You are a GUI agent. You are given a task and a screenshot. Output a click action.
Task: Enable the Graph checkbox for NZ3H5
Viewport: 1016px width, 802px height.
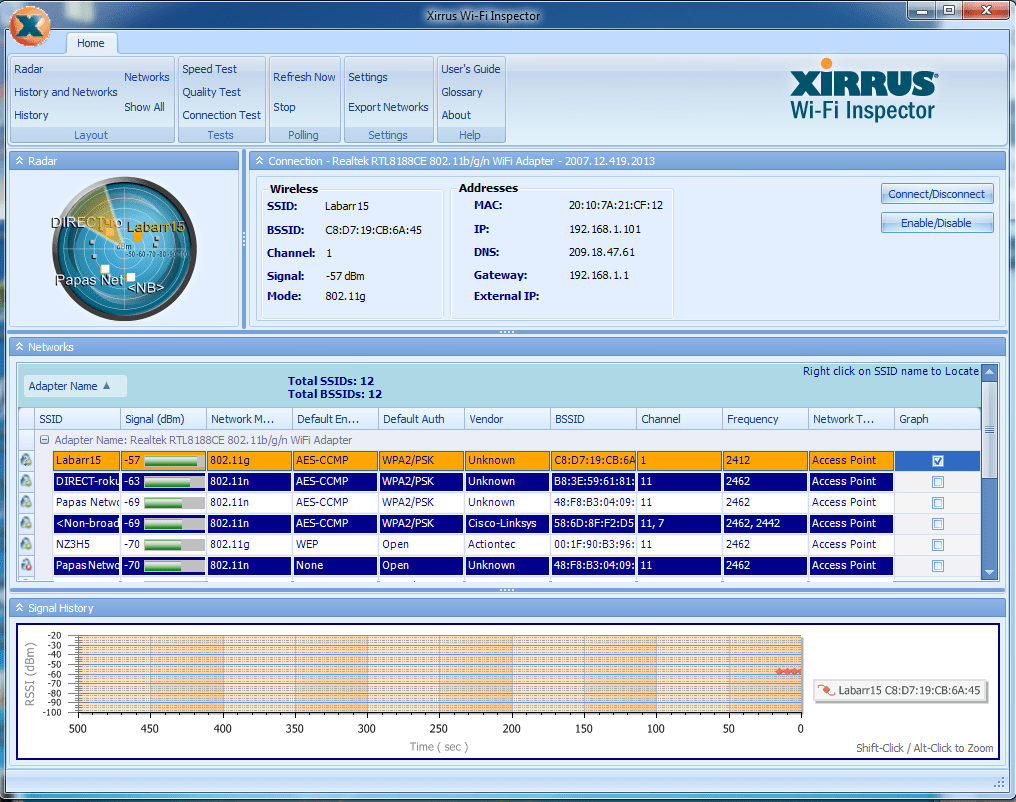coord(937,544)
